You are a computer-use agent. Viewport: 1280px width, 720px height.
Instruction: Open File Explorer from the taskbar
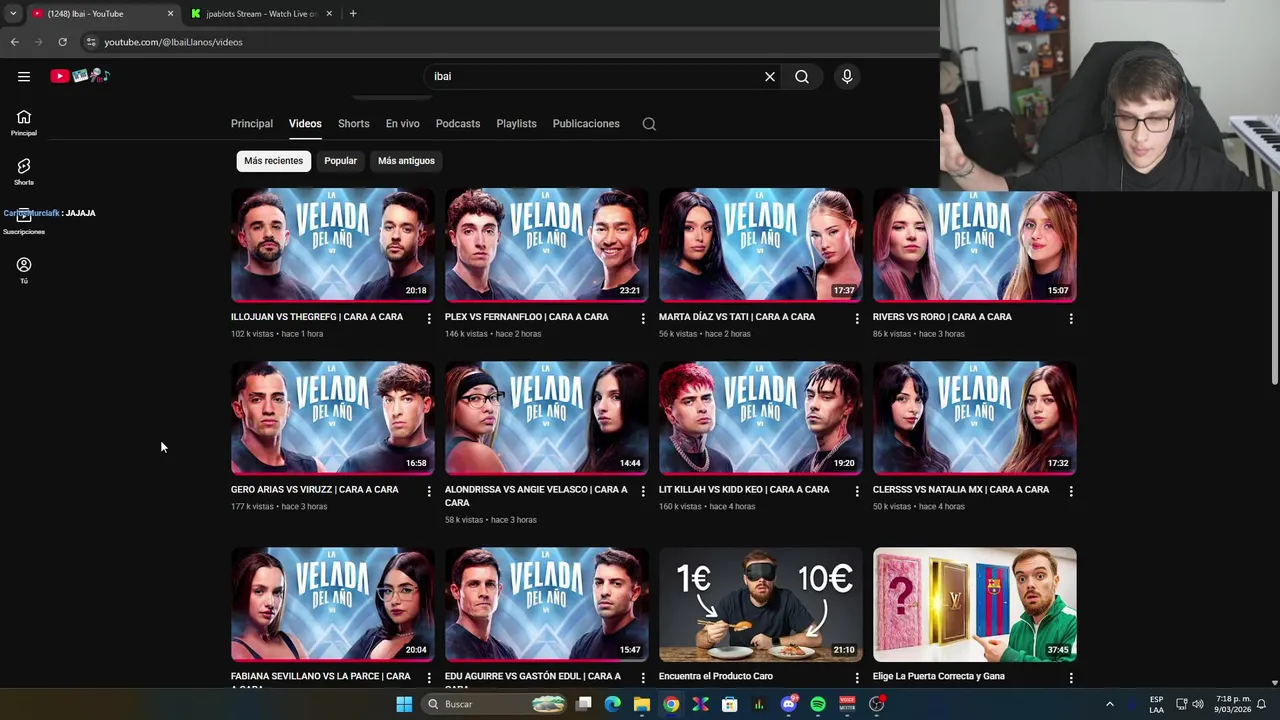pyautogui.click(x=642, y=704)
